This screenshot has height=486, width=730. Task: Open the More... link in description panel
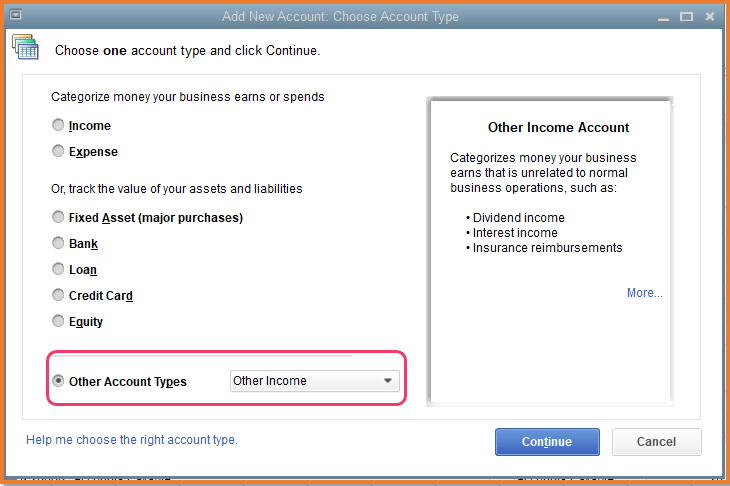[644, 293]
